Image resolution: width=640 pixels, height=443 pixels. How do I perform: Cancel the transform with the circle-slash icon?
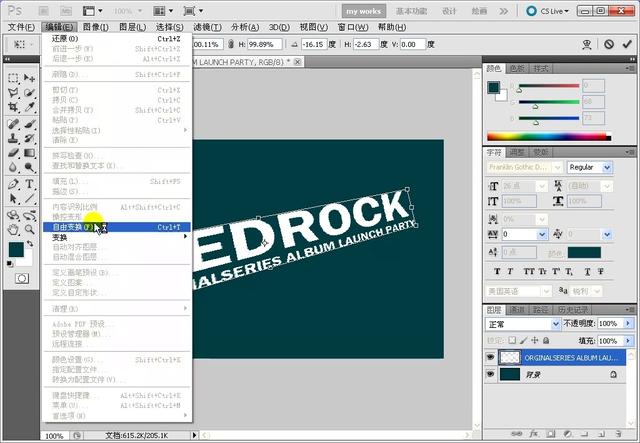pos(609,44)
